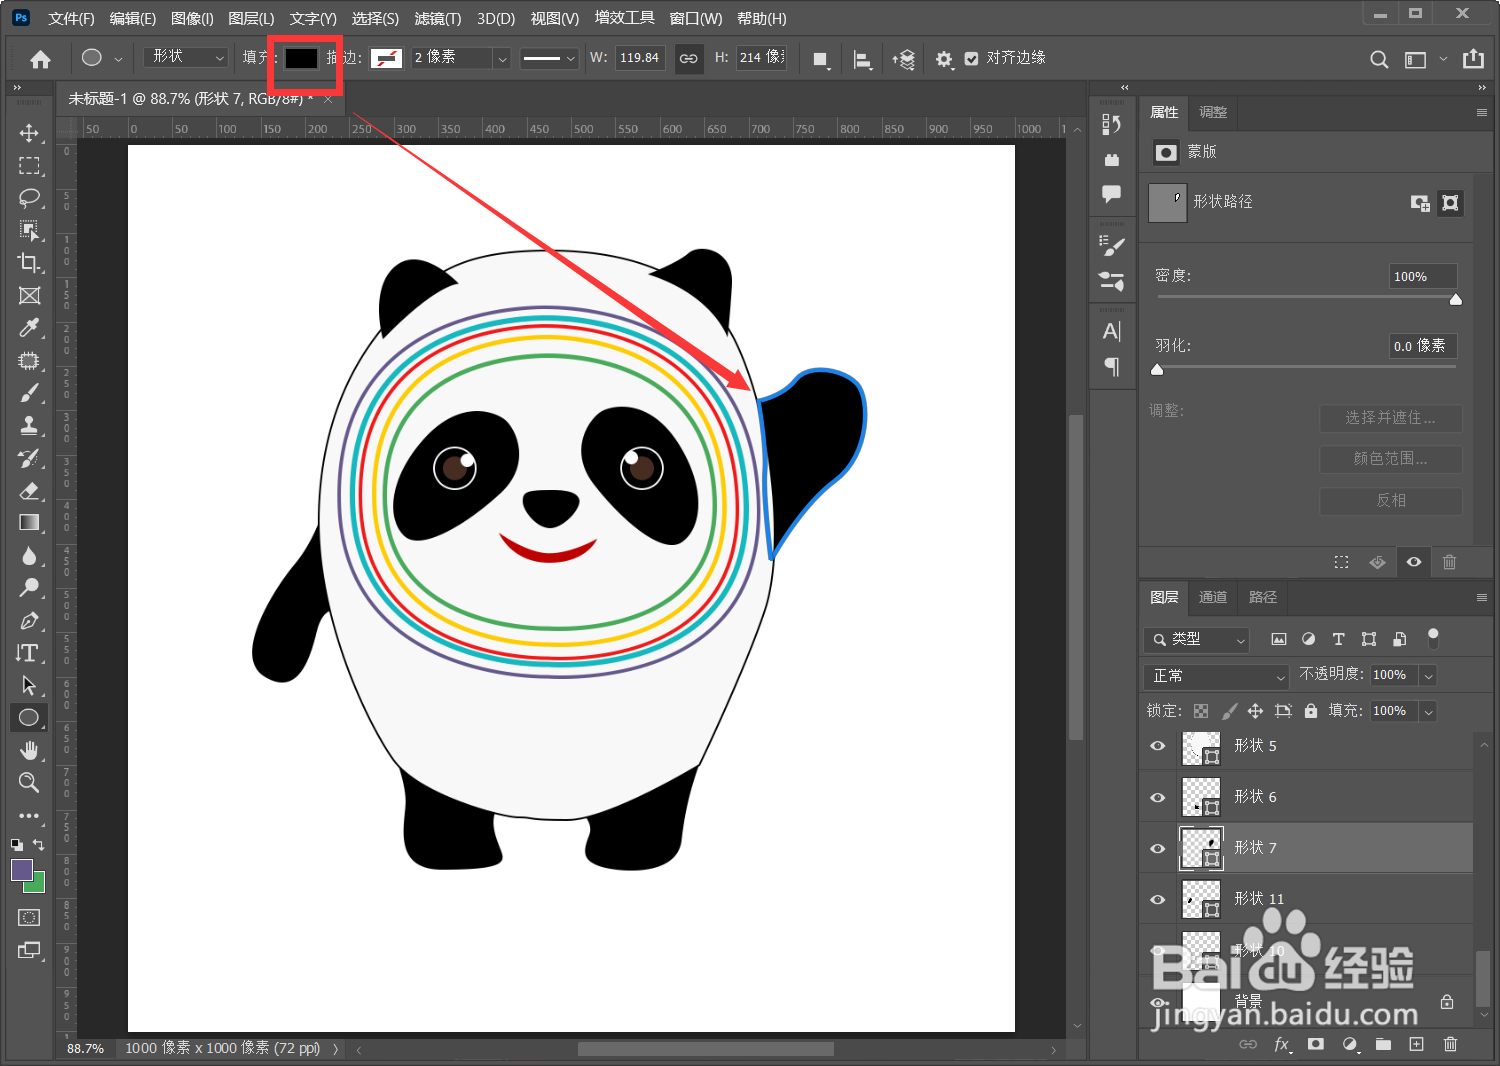The width and height of the screenshot is (1500, 1066).
Task: Open stroke line style dropdown
Action: click(x=549, y=58)
